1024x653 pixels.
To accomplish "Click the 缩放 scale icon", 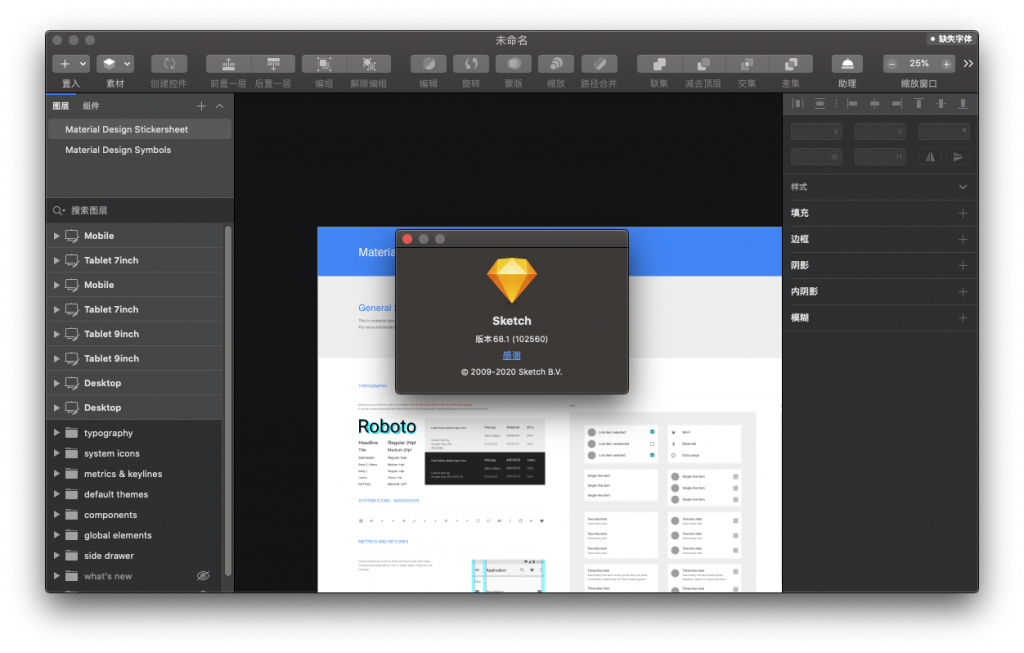I will pos(556,63).
